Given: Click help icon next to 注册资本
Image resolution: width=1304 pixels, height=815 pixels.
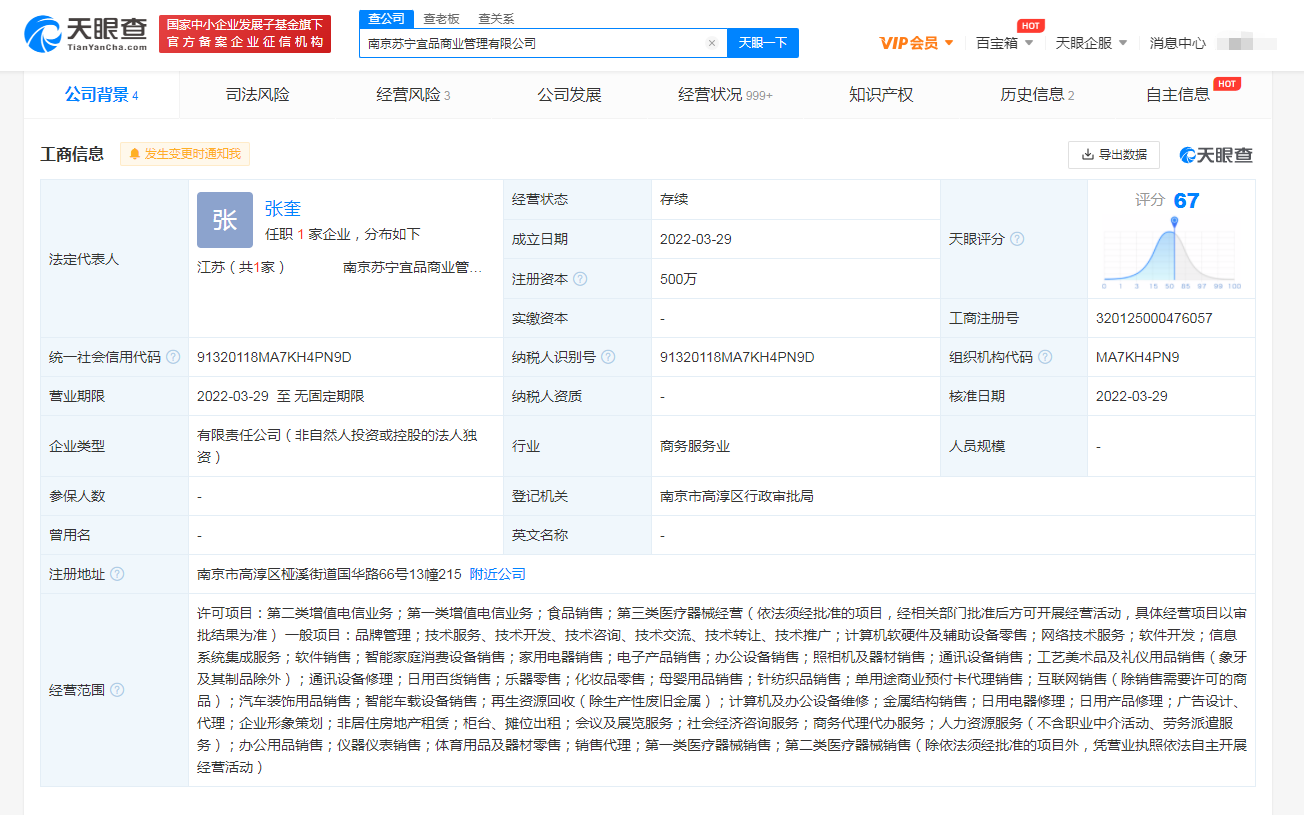Looking at the screenshot, I should (x=580, y=279).
